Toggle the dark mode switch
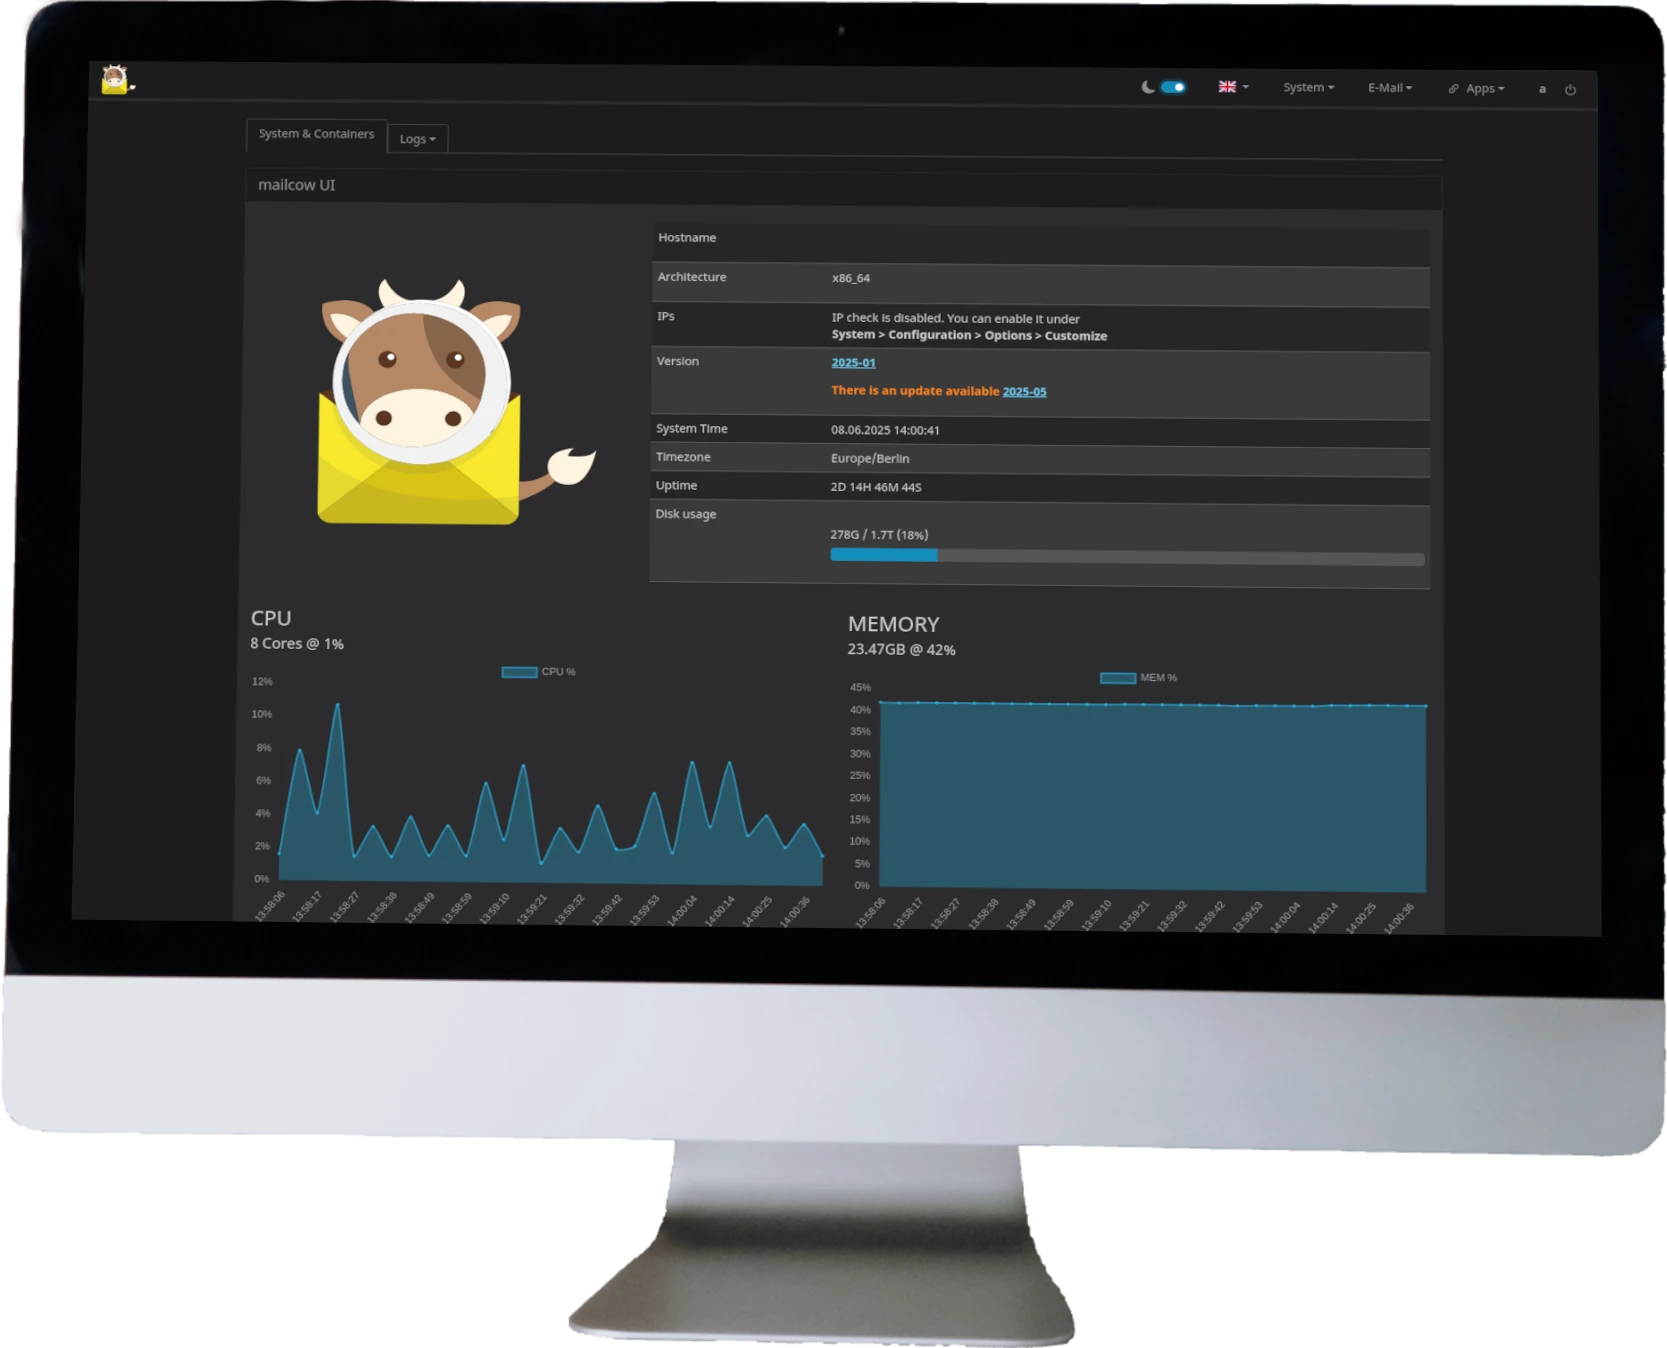Viewport: 1667px width, 1348px height. coord(1173,87)
